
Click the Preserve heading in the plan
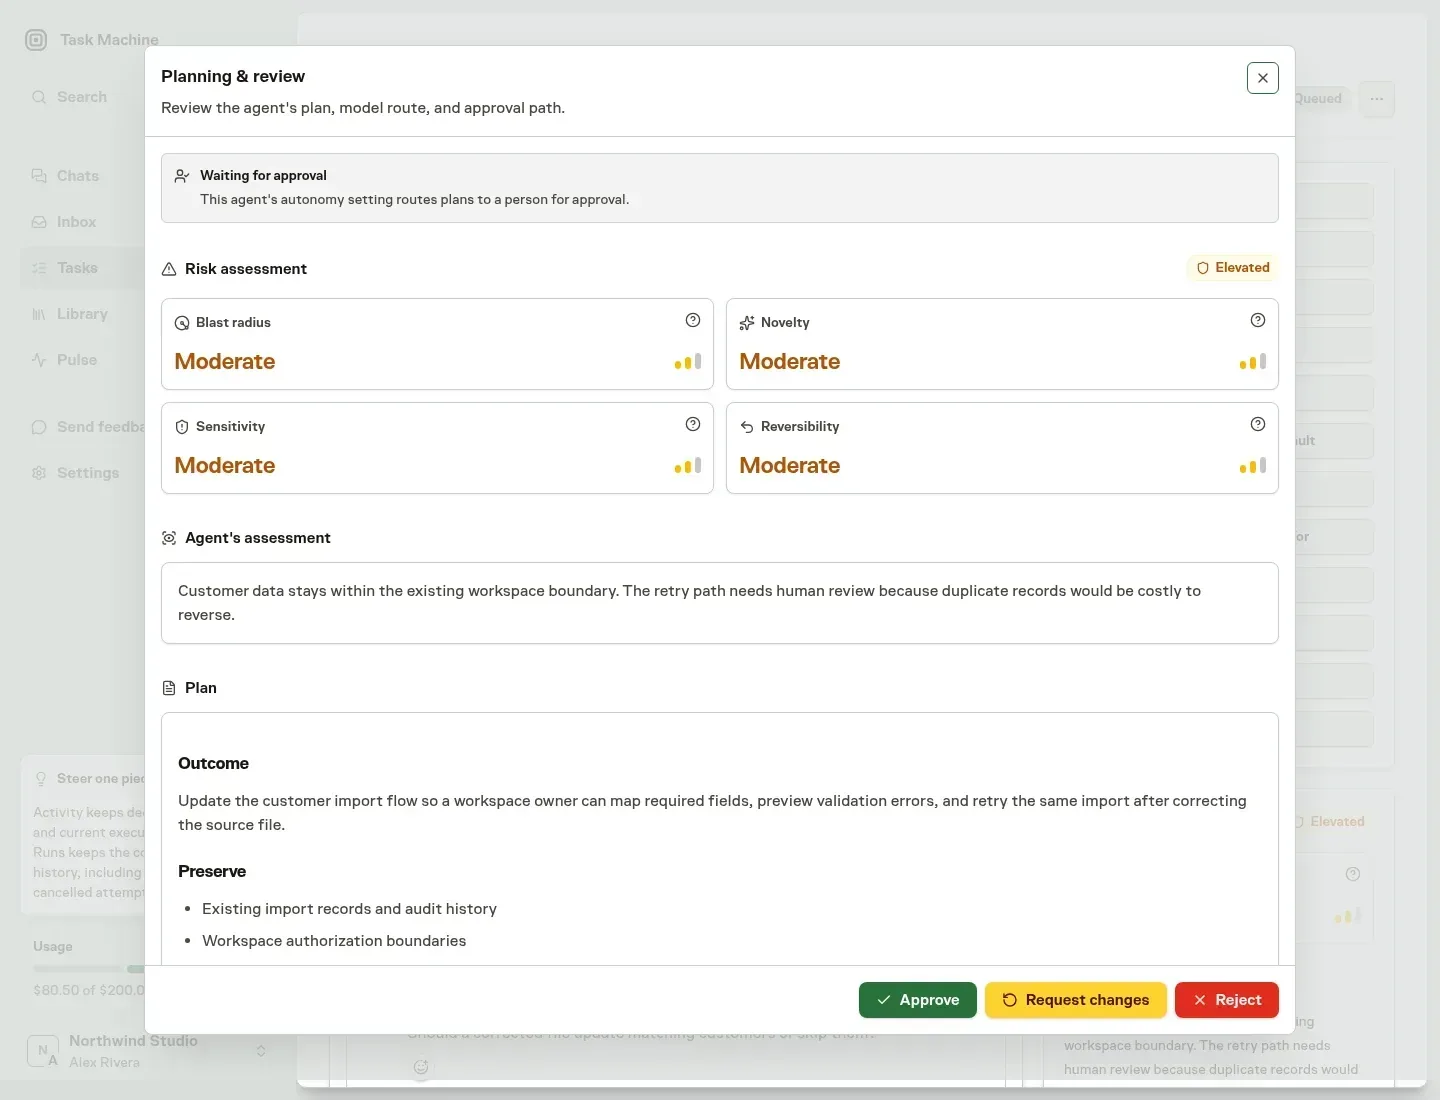[212, 872]
